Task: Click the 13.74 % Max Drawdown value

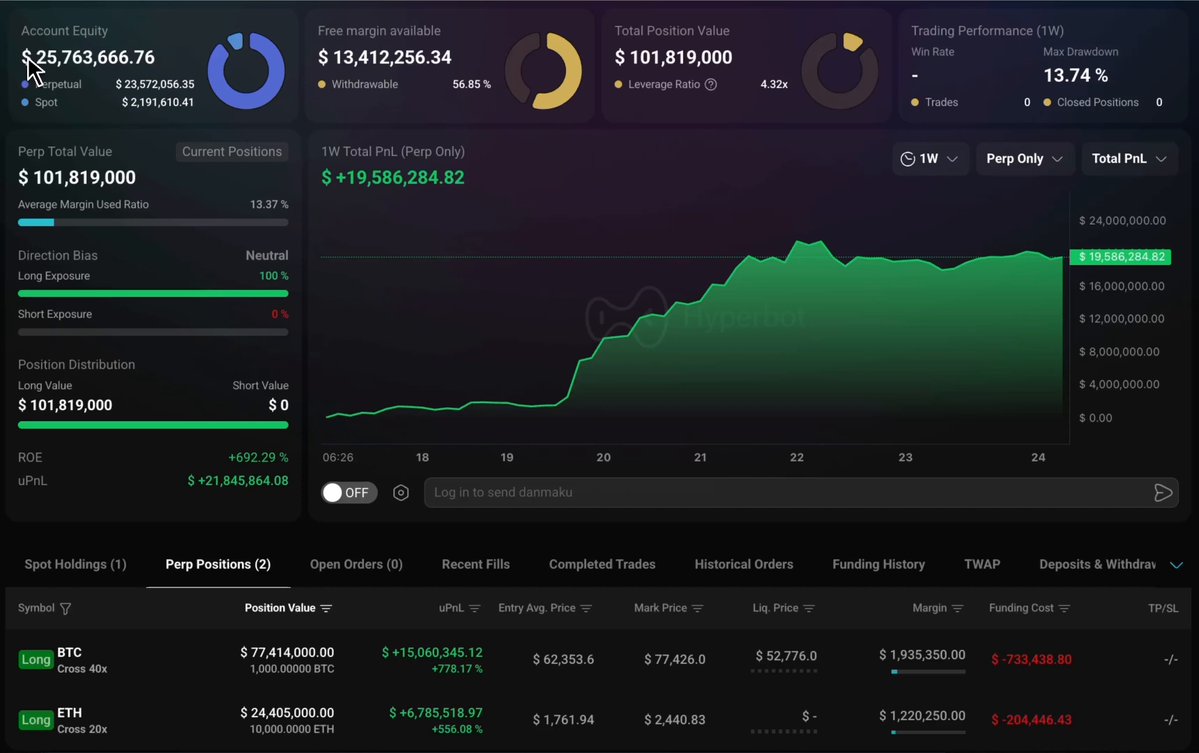Action: pyautogui.click(x=1076, y=75)
